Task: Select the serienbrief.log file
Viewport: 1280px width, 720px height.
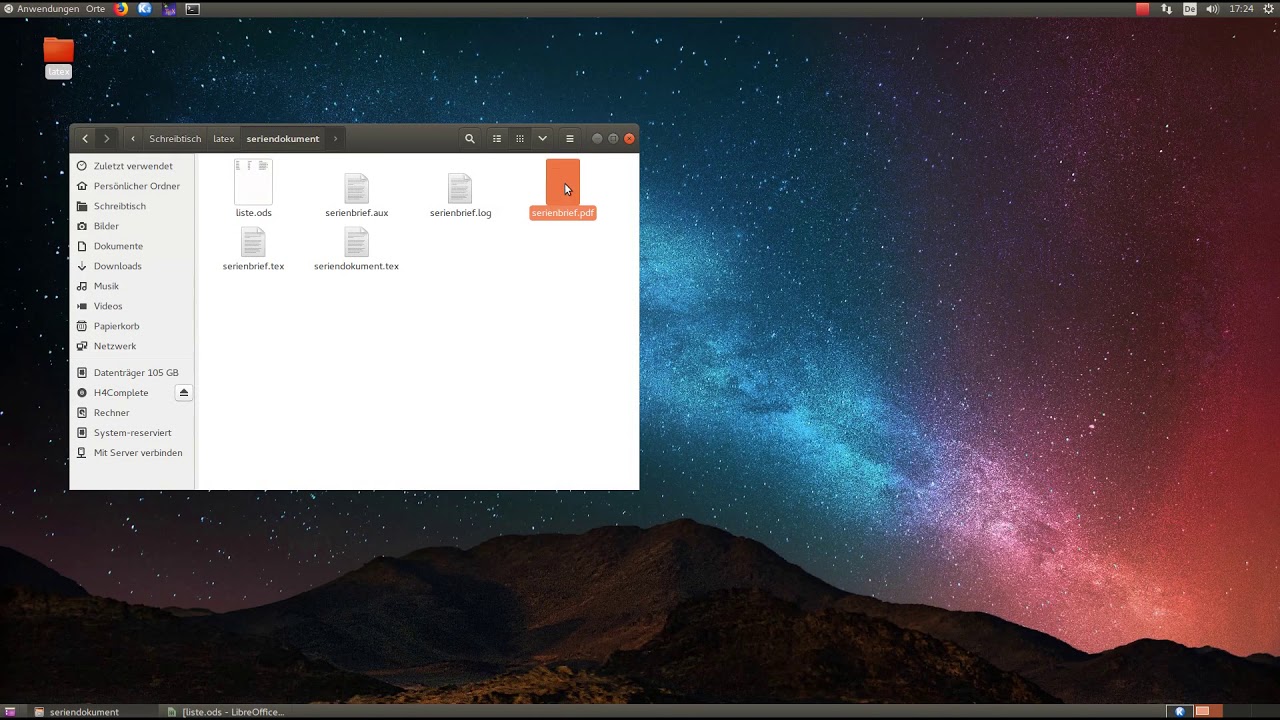Action: point(460,195)
